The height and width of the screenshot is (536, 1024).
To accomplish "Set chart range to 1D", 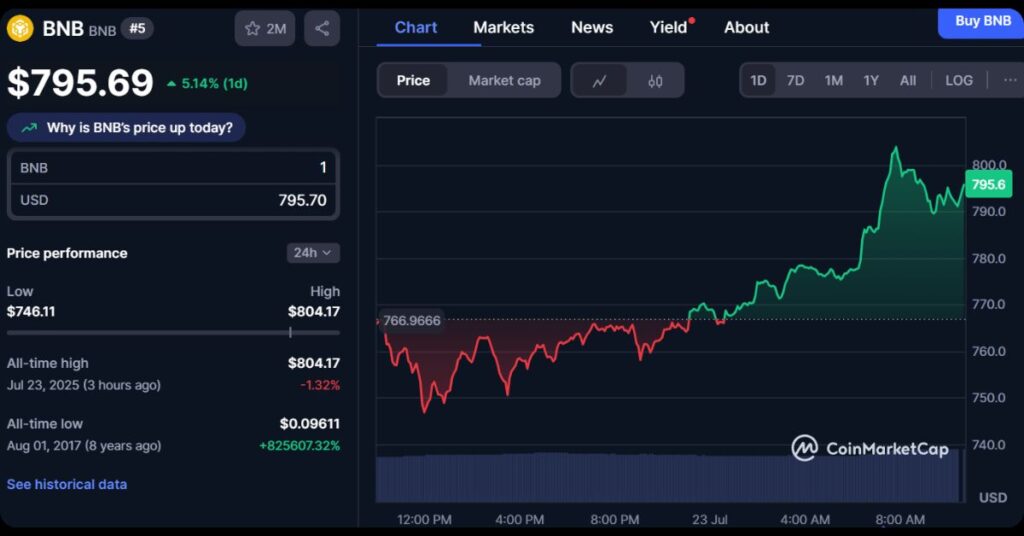I will (x=758, y=80).
